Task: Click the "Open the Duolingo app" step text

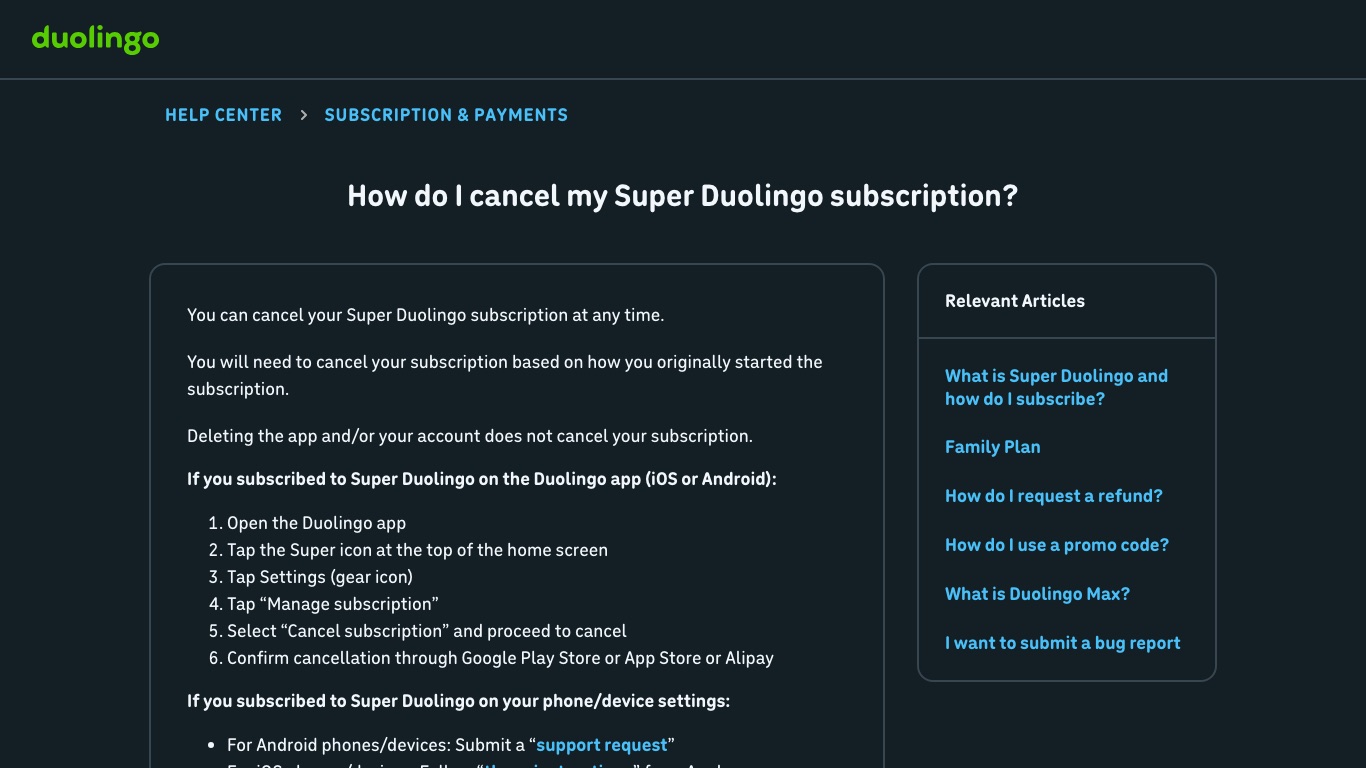Action: pos(316,523)
